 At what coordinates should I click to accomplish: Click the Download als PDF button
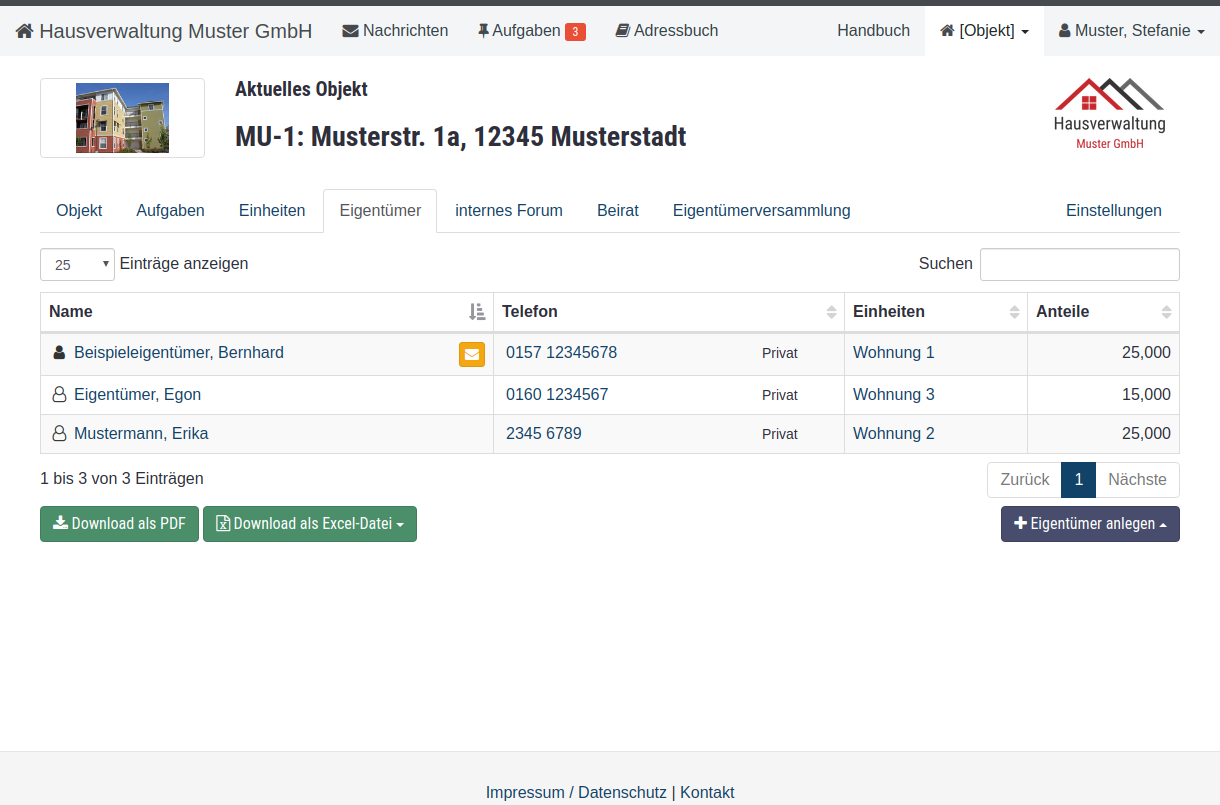[x=119, y=524]
